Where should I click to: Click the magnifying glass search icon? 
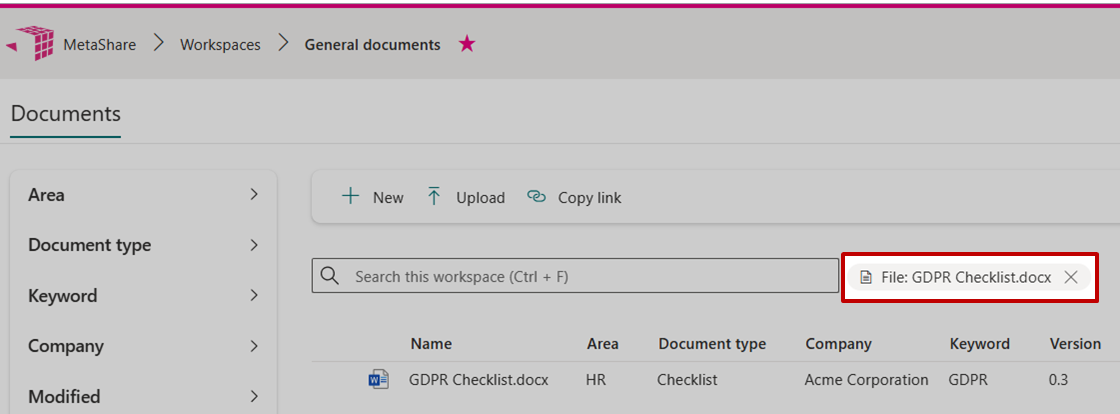pos(331,276)
